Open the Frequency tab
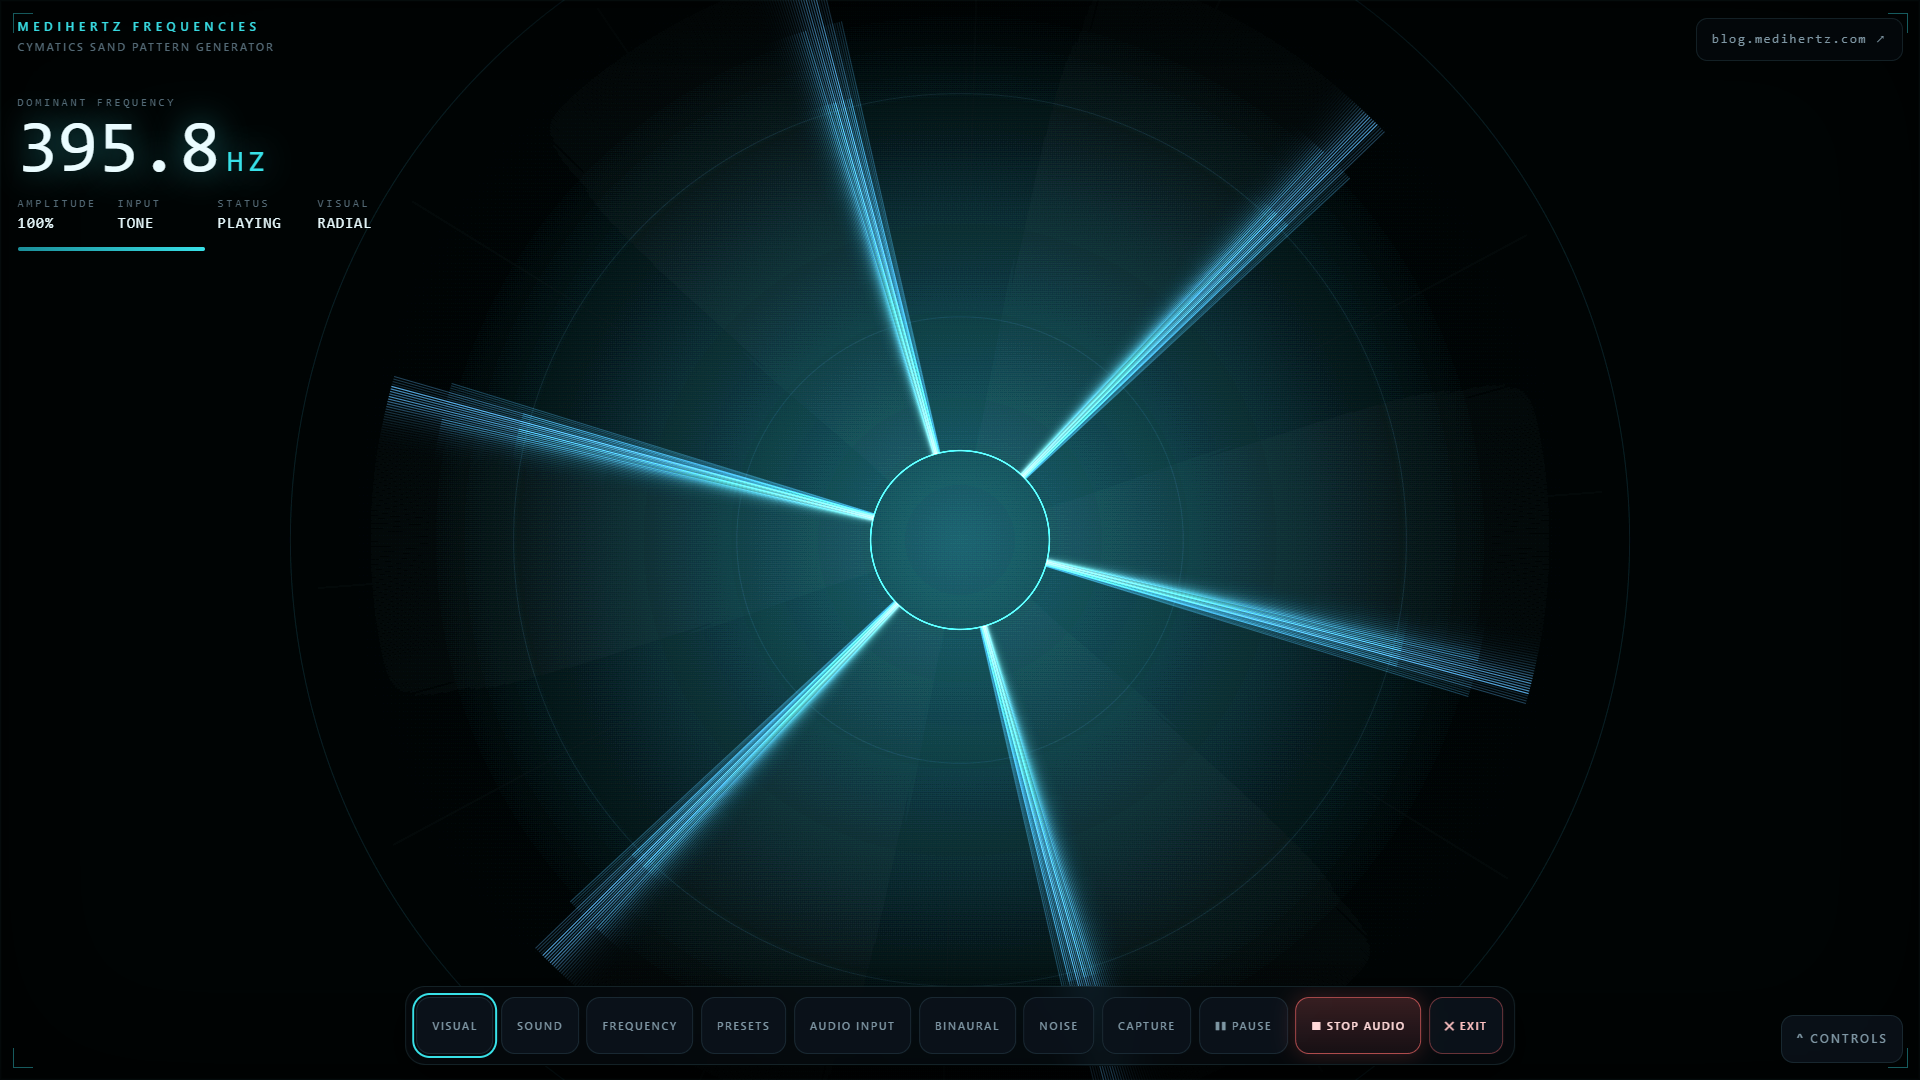 (640, 1025)
